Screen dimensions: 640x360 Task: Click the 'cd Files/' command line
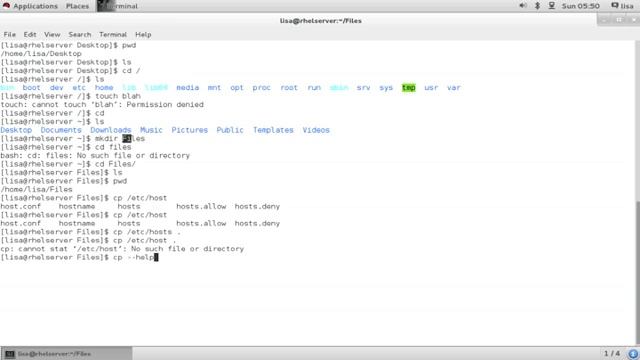[68, 164]
